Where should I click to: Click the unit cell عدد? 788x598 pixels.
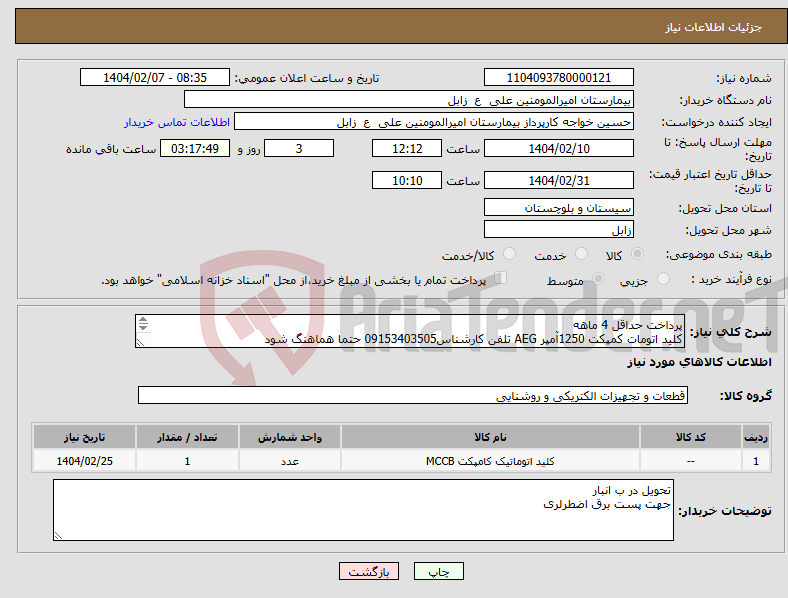click(290, 461)
